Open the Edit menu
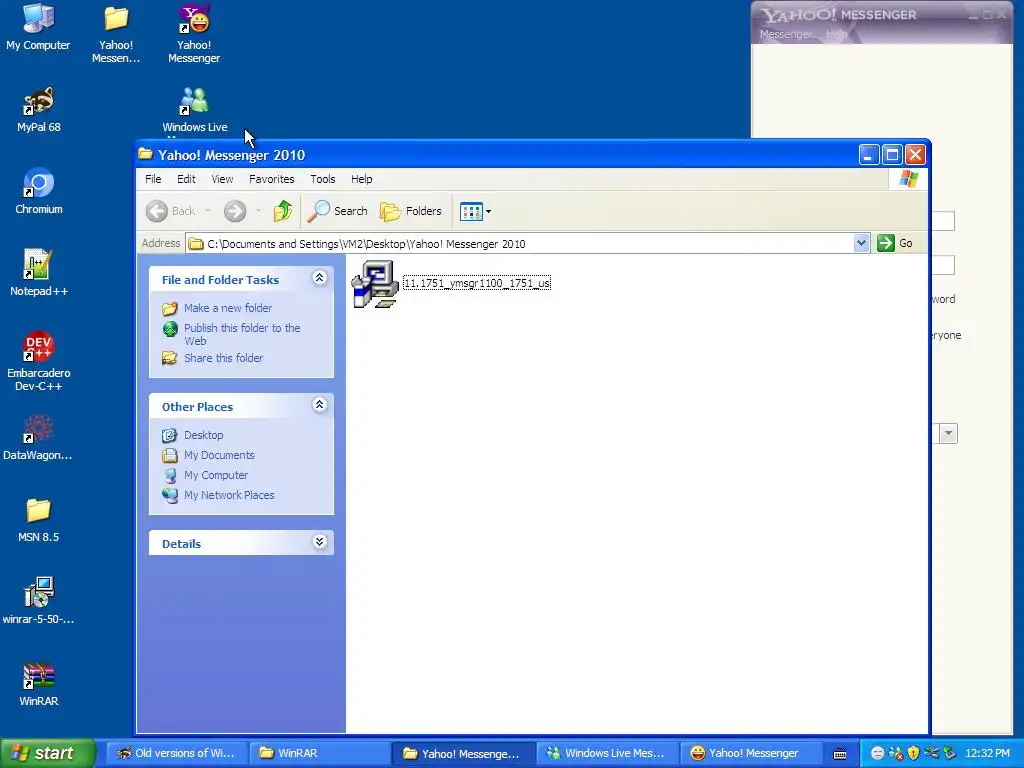 click(186, 179)
